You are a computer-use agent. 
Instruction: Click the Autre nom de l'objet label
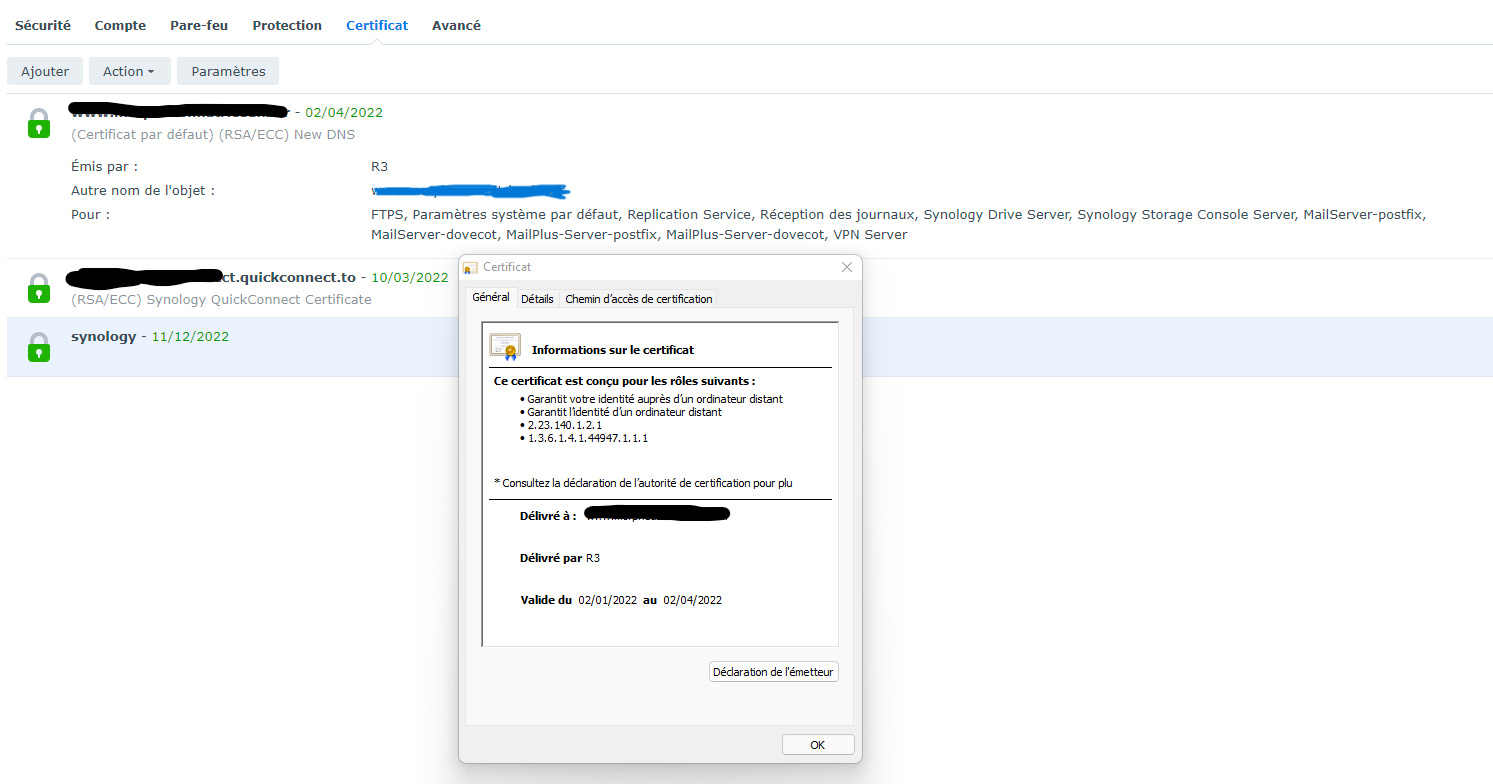tap(143, 191)
